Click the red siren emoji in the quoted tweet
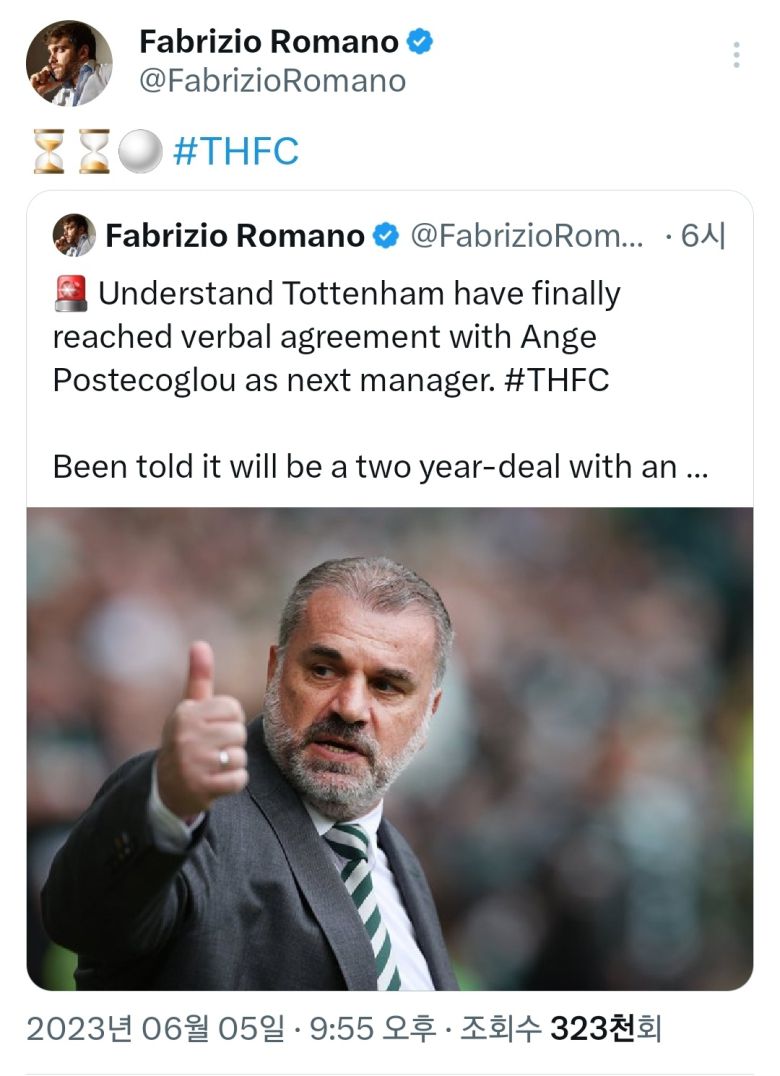This screenshot has height=1076, width=780. click(x=70, y=295)
